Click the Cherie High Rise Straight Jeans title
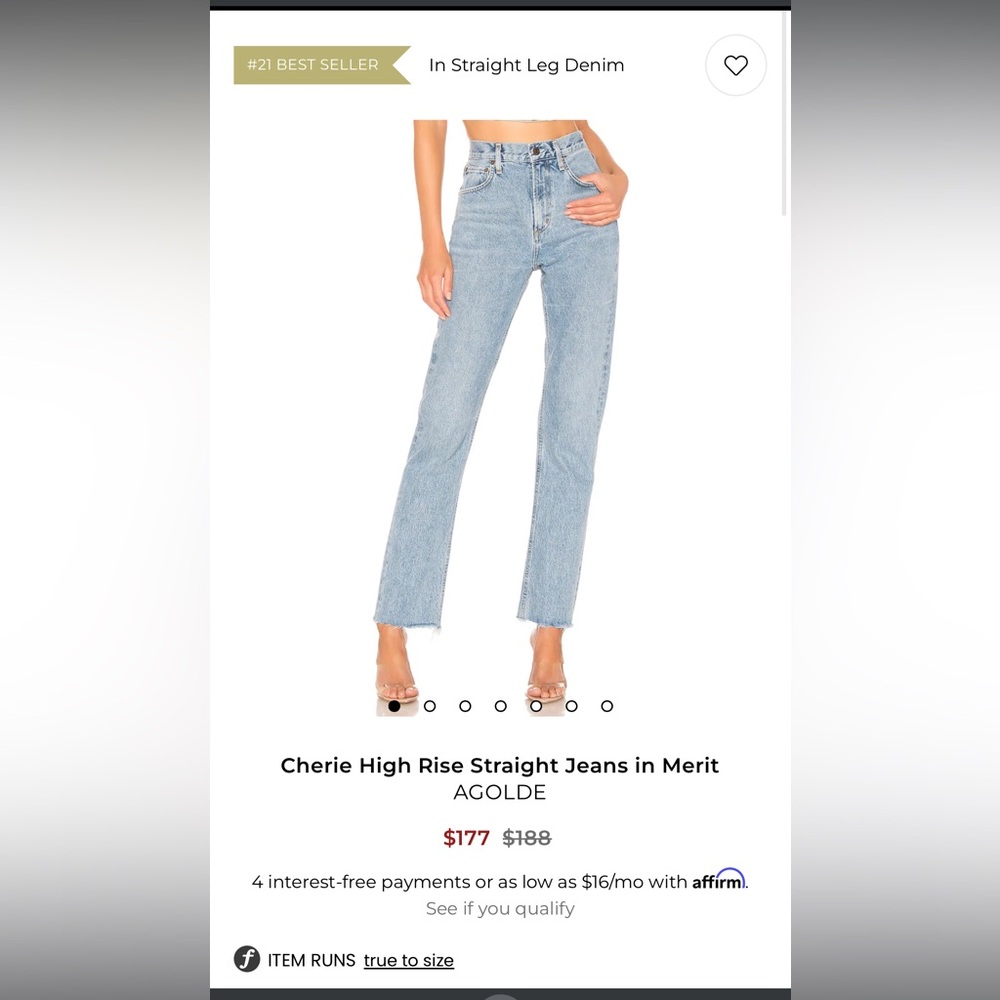Screen dimensions: 1000x1000 [500, 765]
